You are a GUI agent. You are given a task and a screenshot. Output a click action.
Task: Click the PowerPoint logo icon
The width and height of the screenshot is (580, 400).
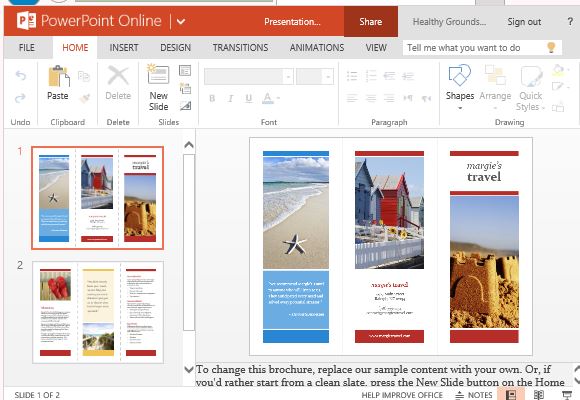[x=27, y=21]
